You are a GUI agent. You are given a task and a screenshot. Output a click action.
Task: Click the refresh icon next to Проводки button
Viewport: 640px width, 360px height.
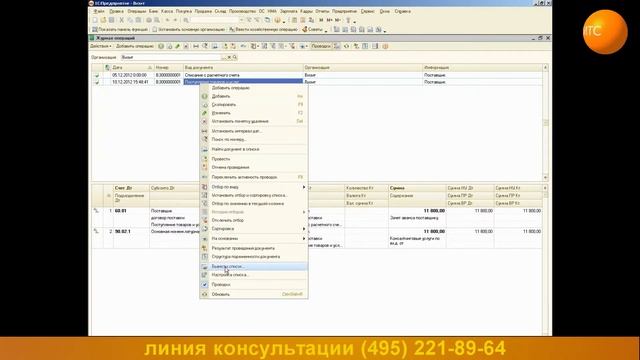pyautogui.click(x=347, y=46)
